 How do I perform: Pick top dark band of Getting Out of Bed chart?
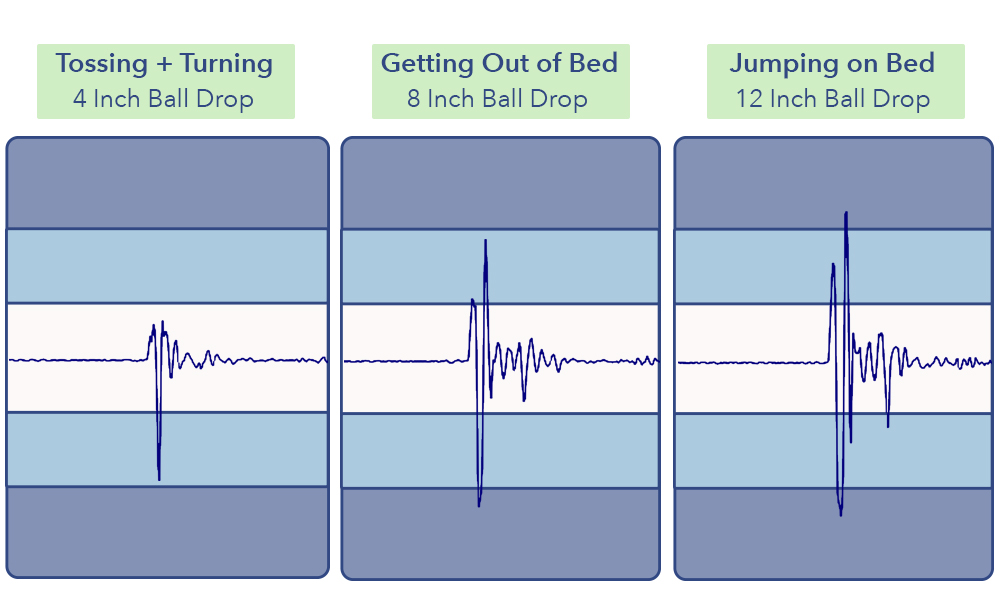500,184
